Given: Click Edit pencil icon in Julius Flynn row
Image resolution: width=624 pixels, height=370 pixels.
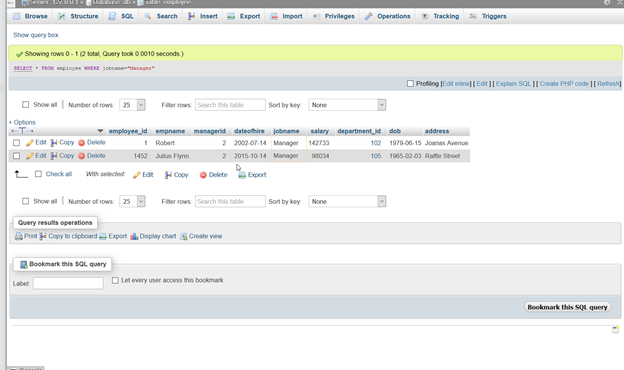Looking at the screenshot, I should click(x=30, y=156).
